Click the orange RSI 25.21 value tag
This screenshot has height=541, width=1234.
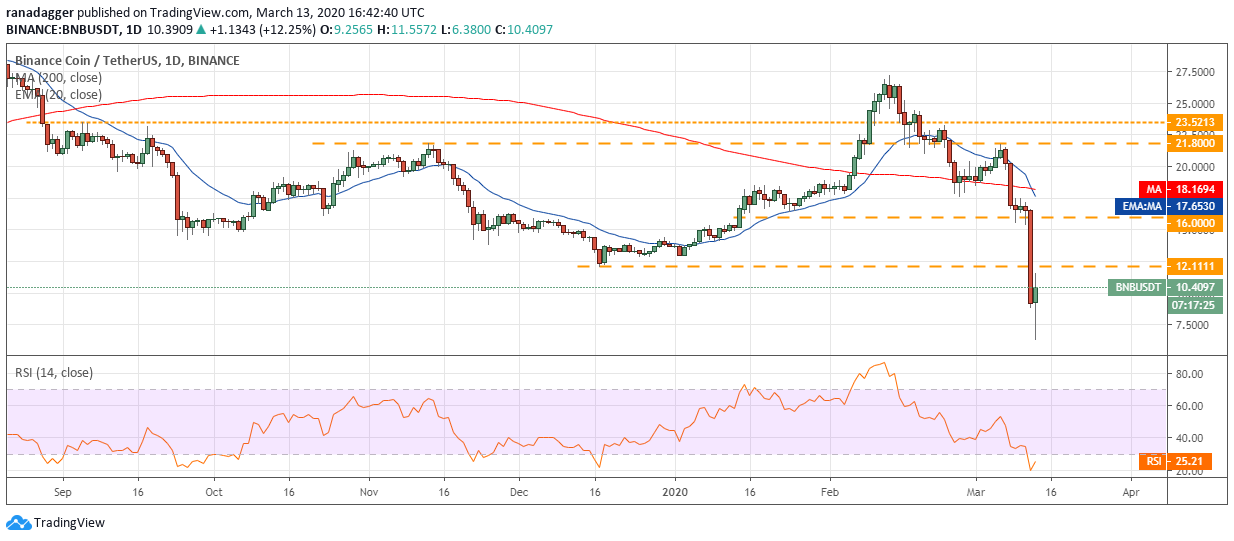(x=1175, y=461)
